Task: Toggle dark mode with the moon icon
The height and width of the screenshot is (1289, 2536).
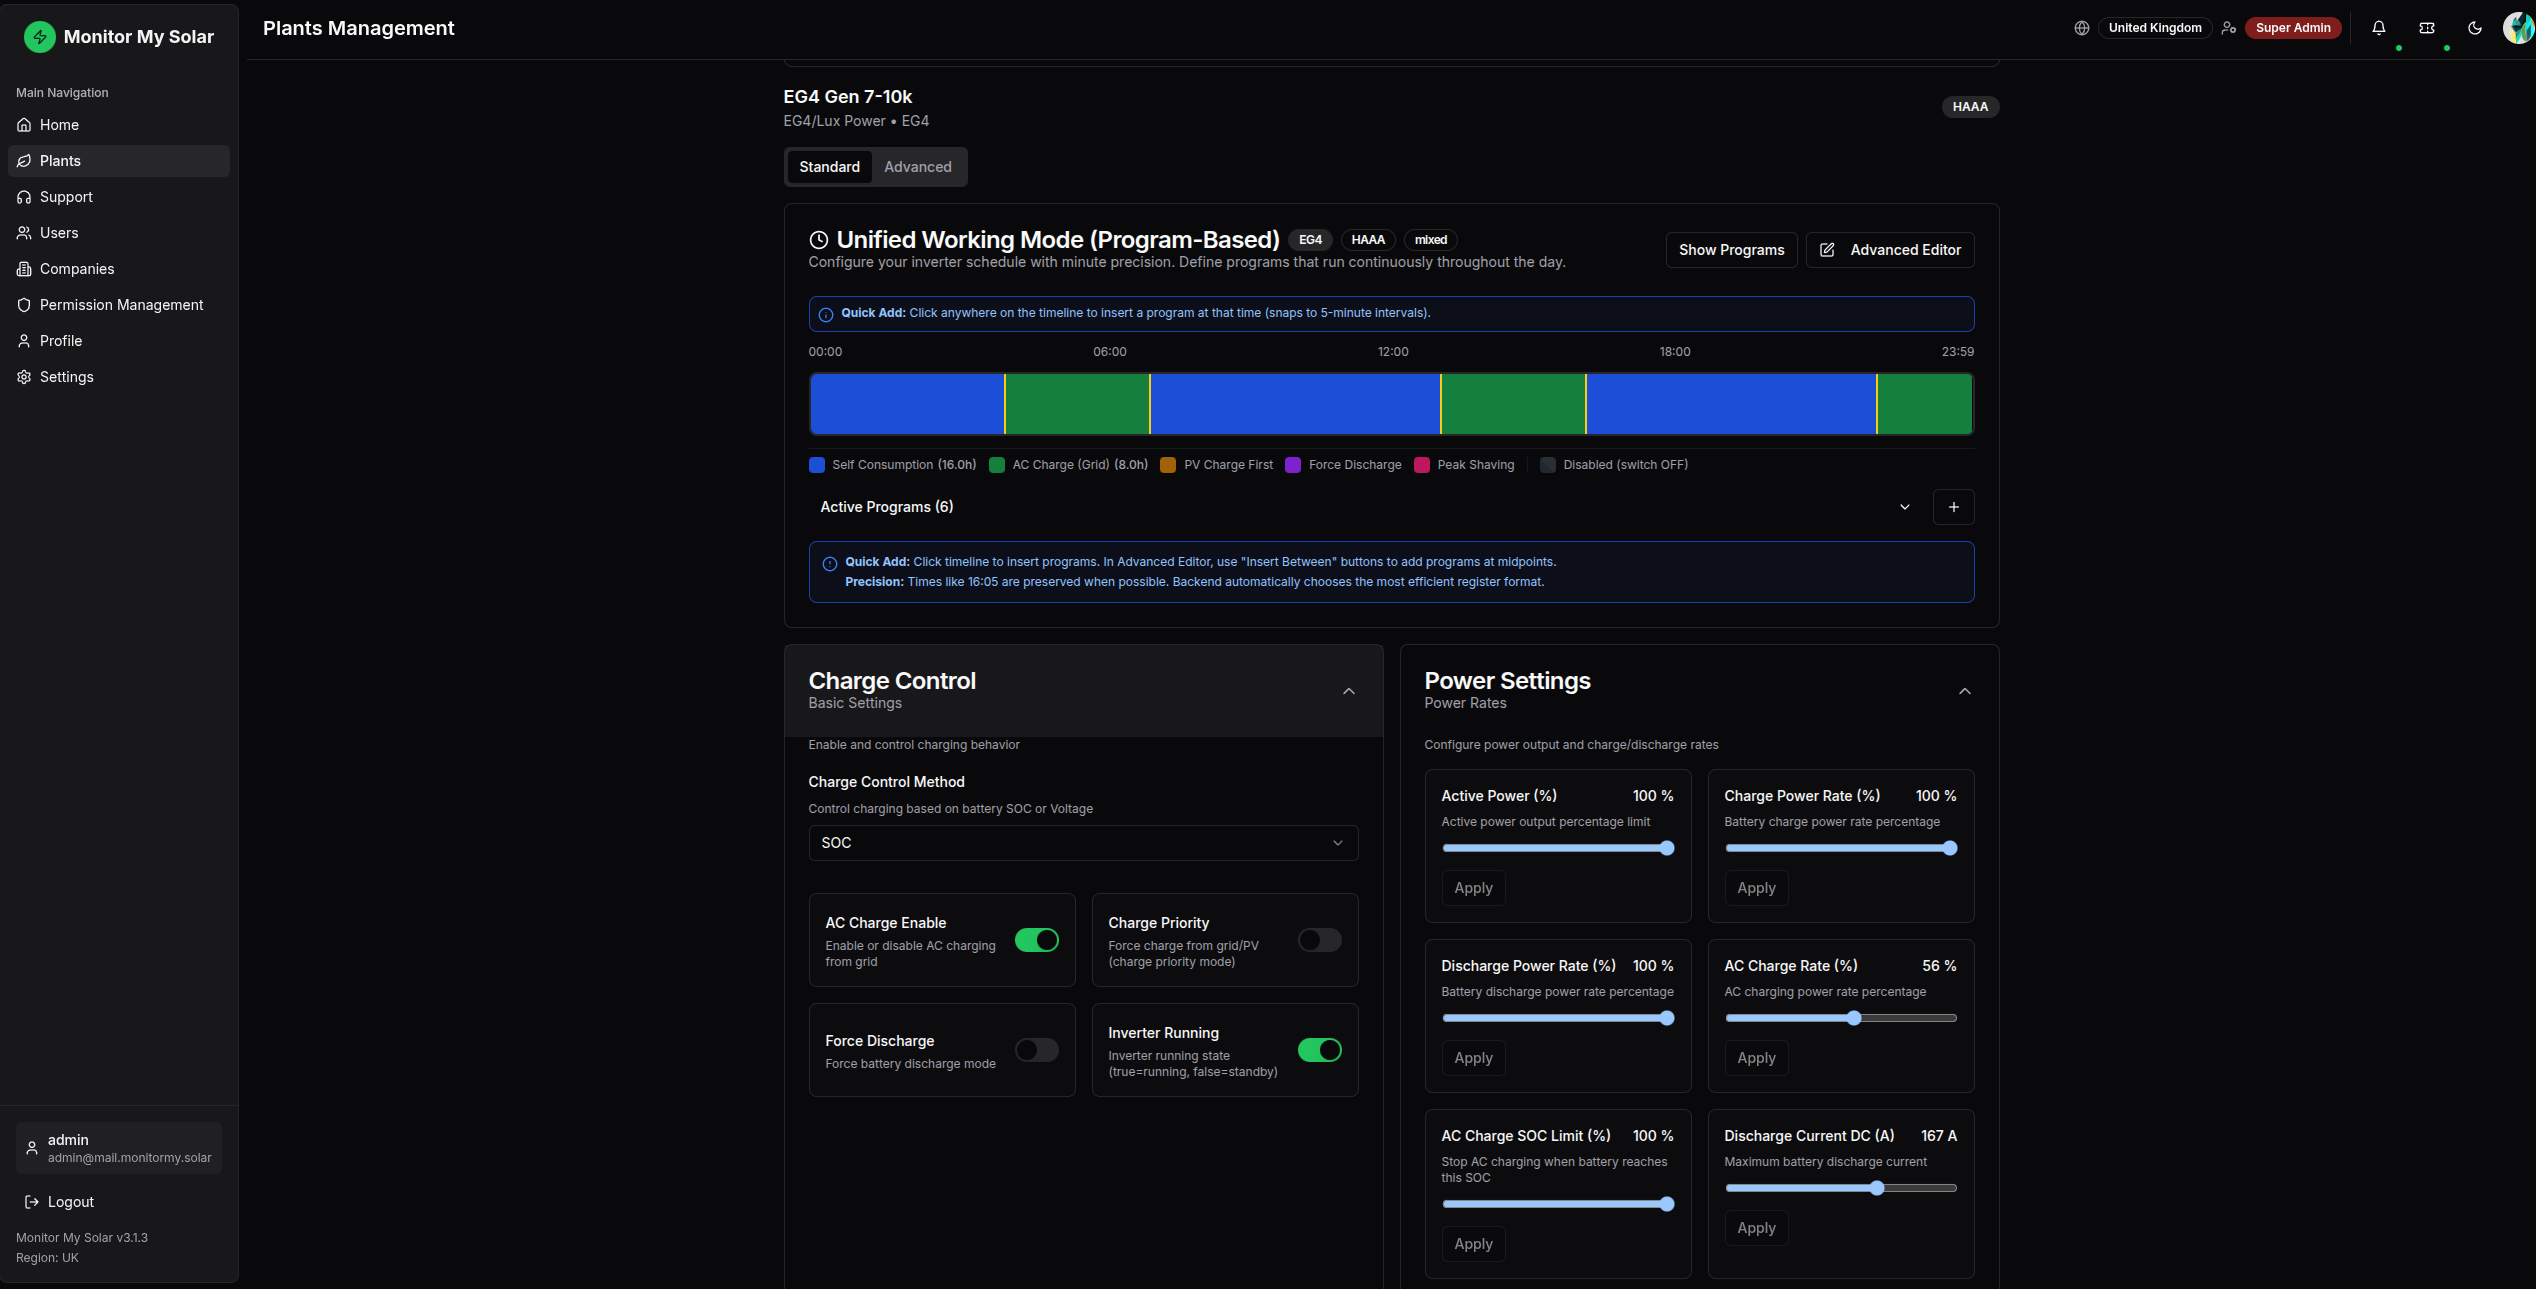Action: coord(2475,28)
